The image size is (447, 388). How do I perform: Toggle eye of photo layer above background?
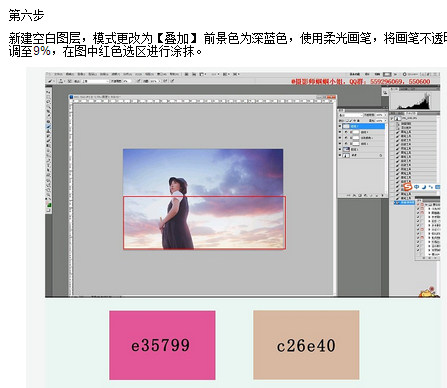tap(340, 149)
